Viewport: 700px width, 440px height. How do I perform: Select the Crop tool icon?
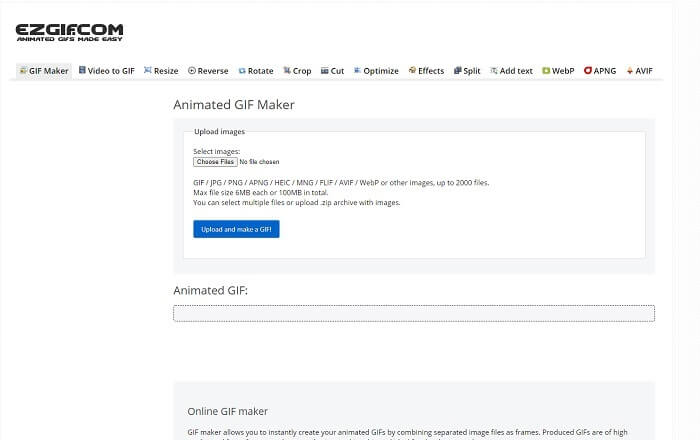tap(287, 71)
